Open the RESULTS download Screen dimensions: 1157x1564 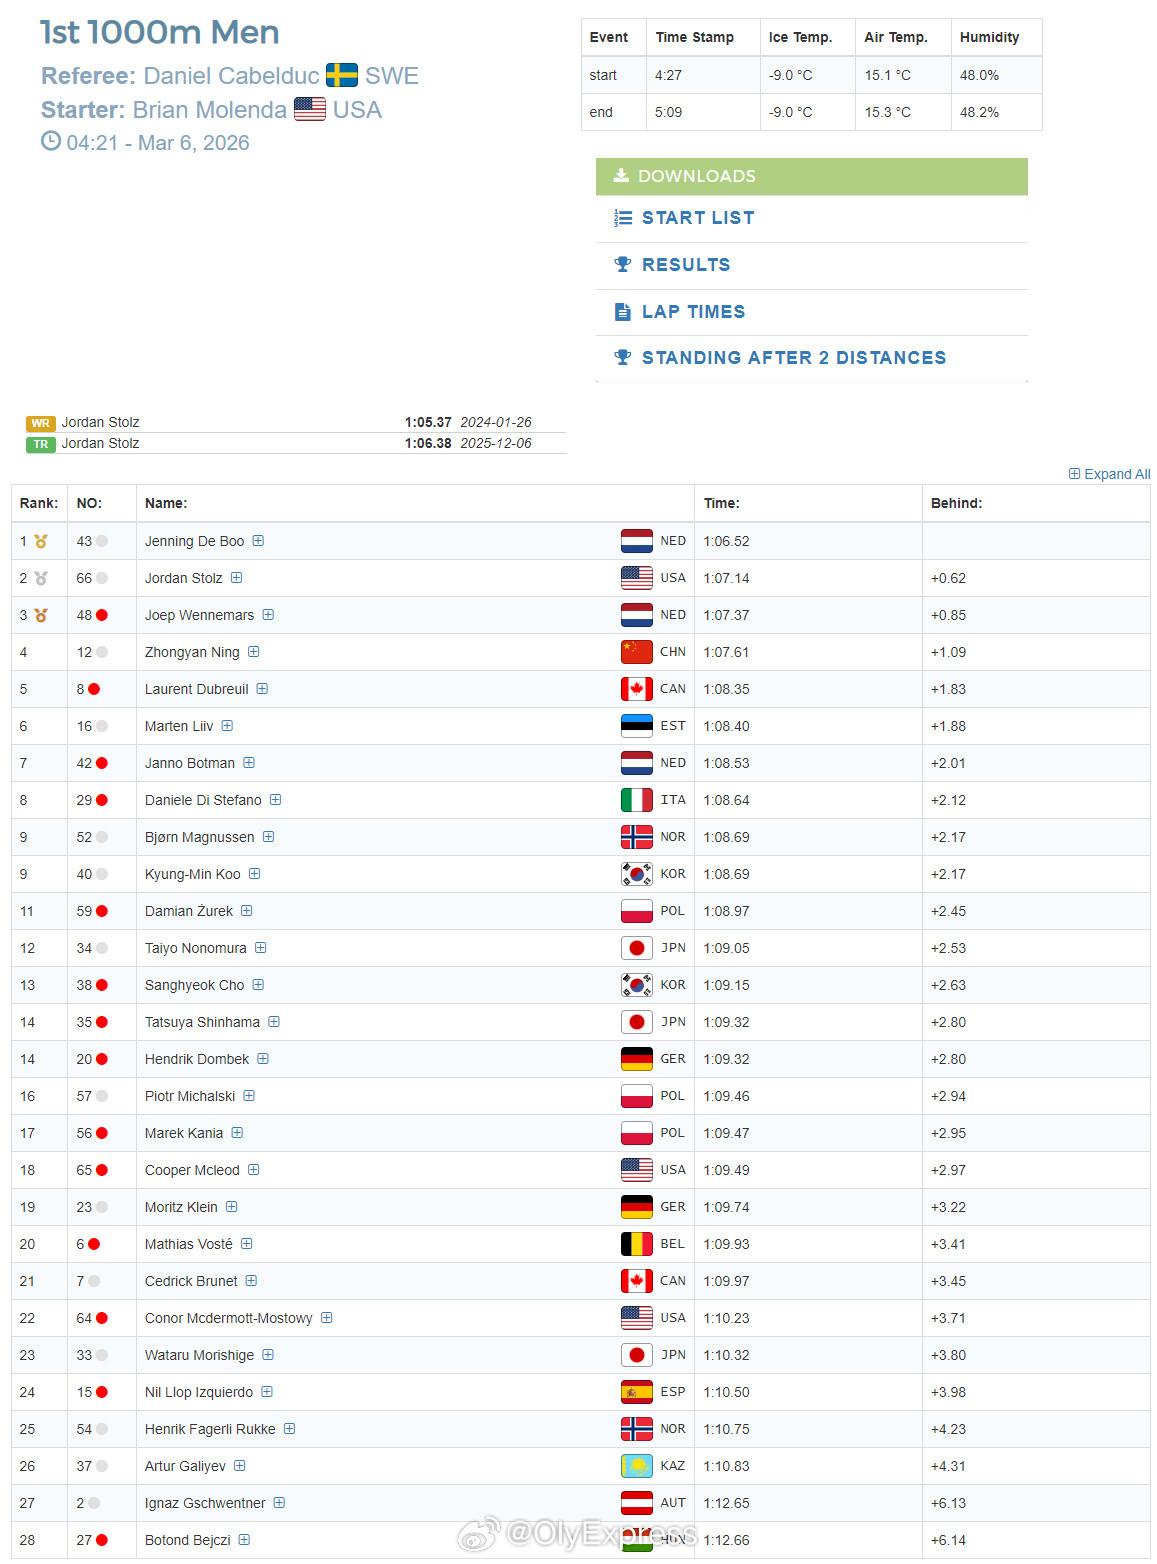(686, 265)
